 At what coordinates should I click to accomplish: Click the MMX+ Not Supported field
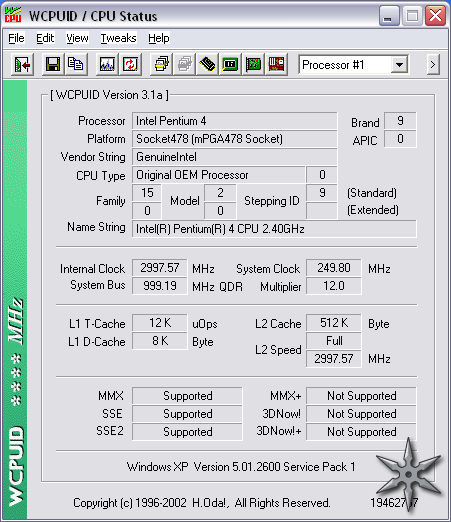click(361, 396)
